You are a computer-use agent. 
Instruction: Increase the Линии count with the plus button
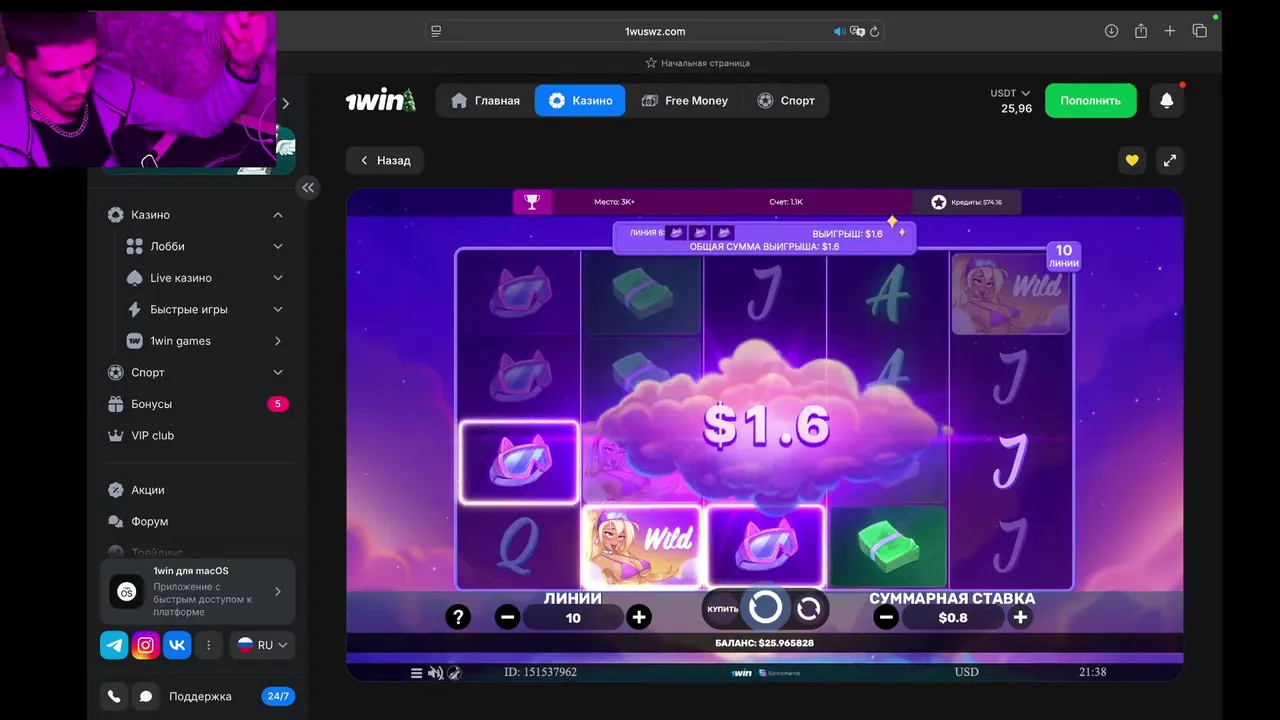pos(639,617)
